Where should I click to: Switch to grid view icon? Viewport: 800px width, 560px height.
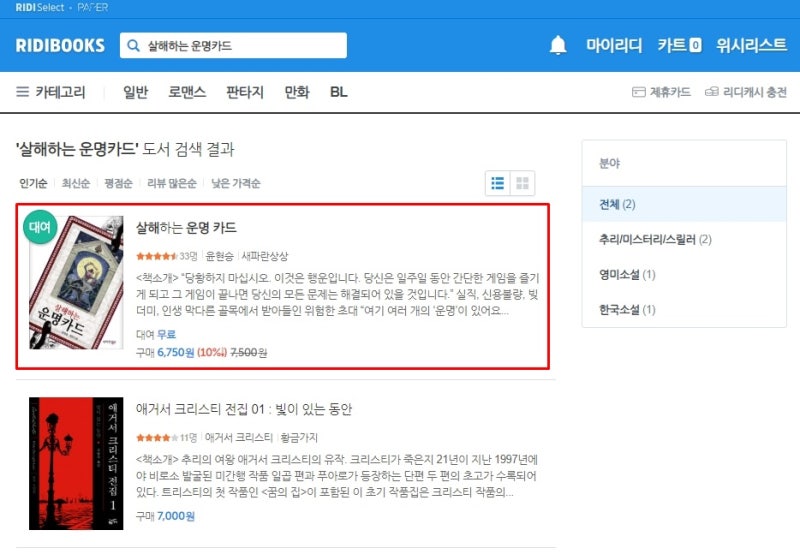pyautogui.click(x=522, y=183)
